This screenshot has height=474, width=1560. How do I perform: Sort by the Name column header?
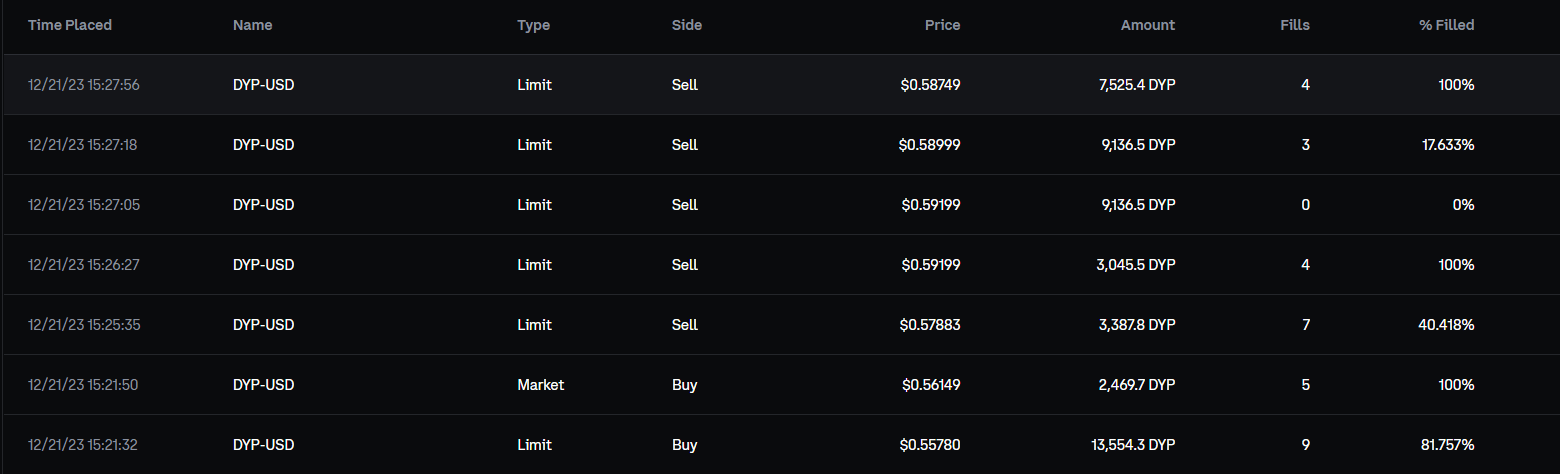point(252,25)
